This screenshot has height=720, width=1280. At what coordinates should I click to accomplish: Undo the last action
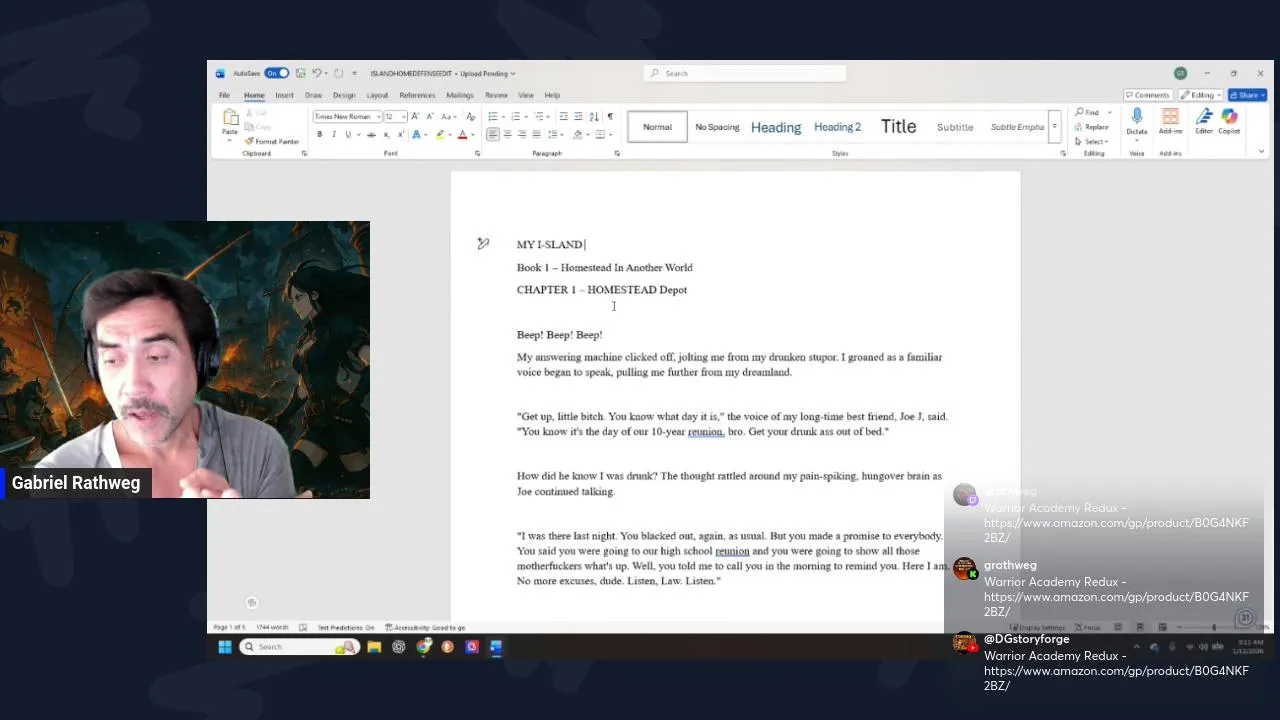click(316, 73)
